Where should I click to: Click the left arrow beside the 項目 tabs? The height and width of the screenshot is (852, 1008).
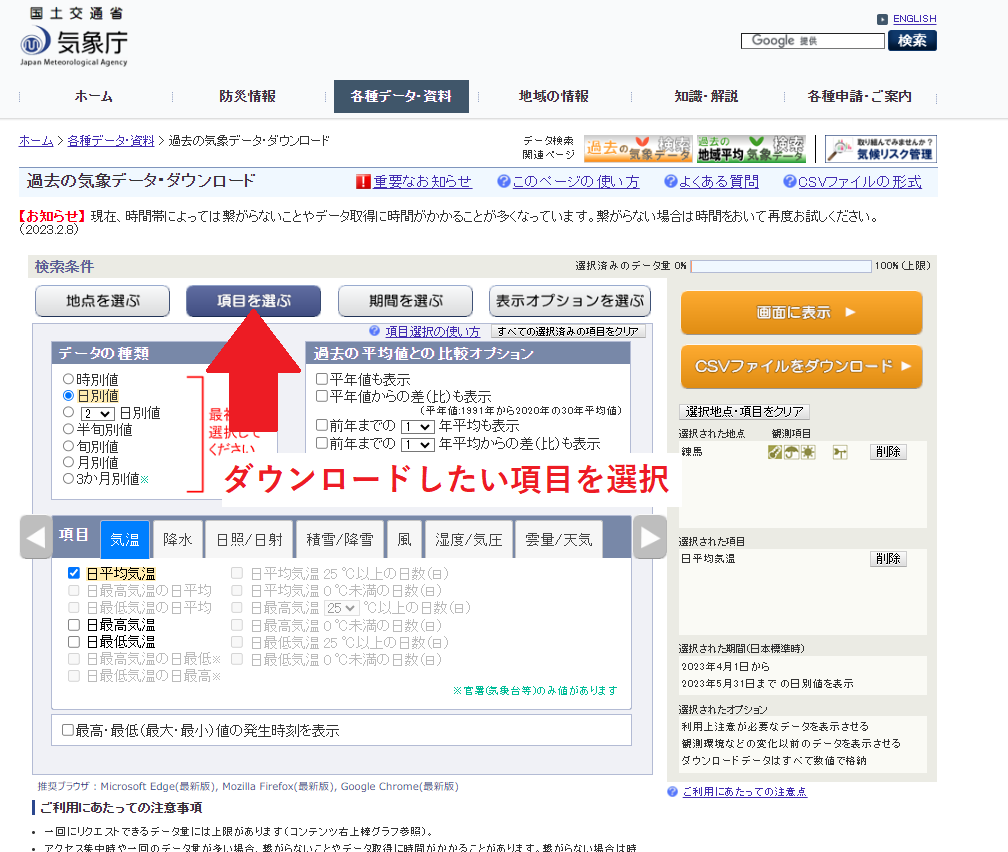[36, 537]
